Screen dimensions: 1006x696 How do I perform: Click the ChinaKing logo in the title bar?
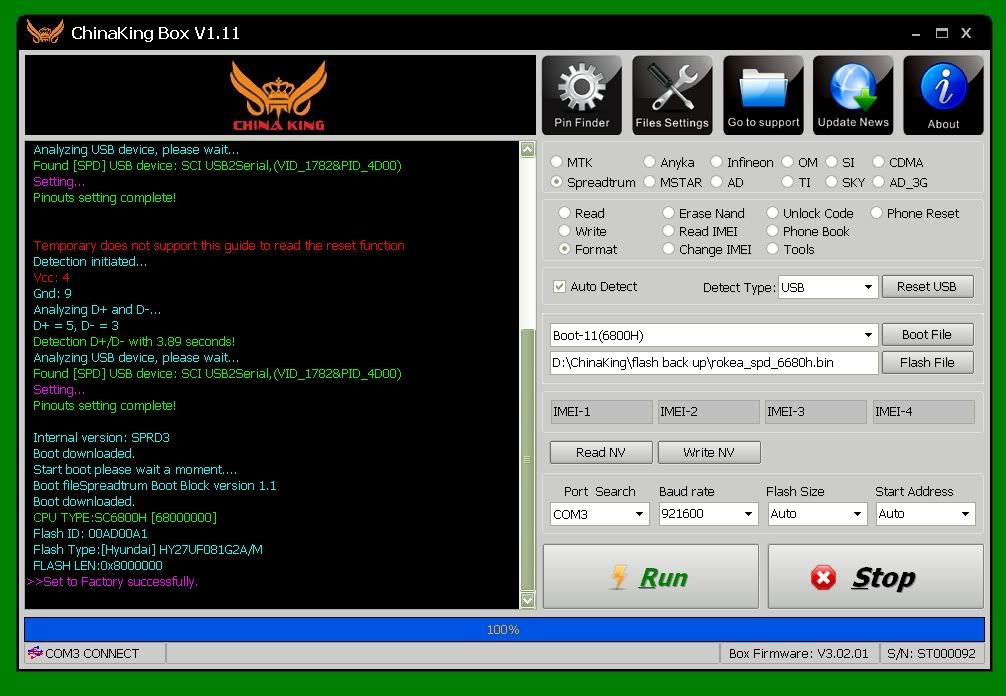click(45, 32)
